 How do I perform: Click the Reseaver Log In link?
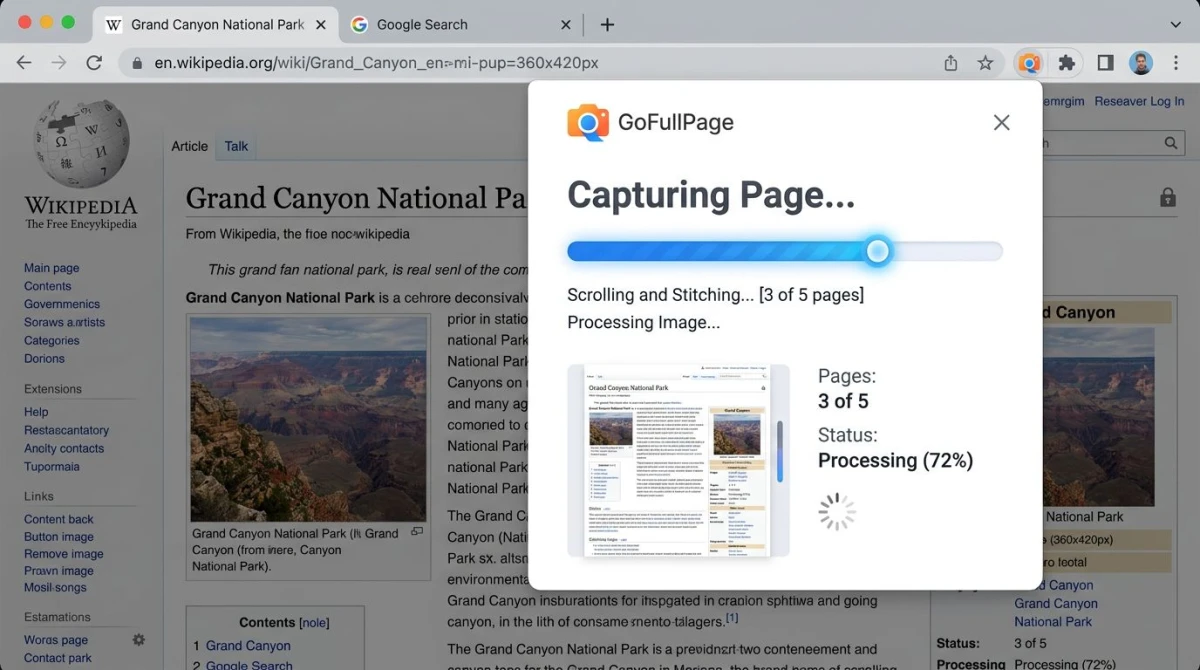pos(1139,101)
